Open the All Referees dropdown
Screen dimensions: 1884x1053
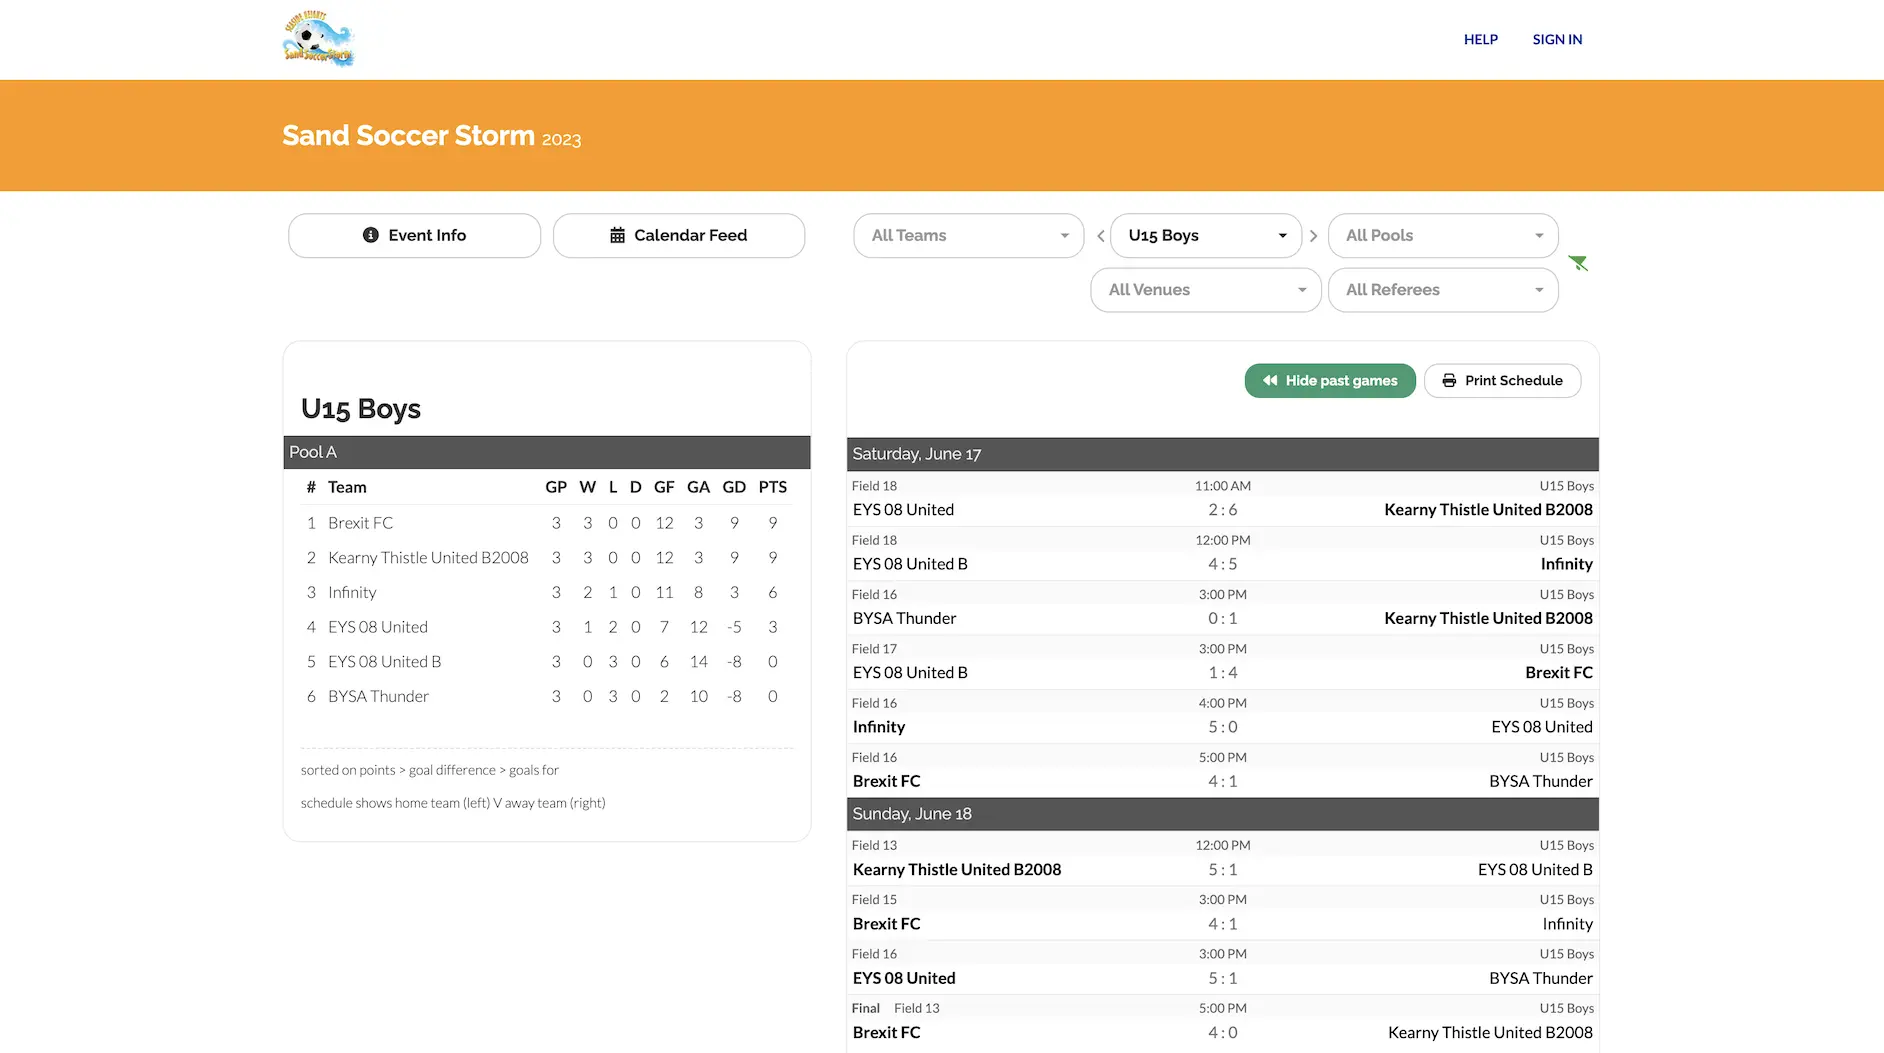[1442, 289]
